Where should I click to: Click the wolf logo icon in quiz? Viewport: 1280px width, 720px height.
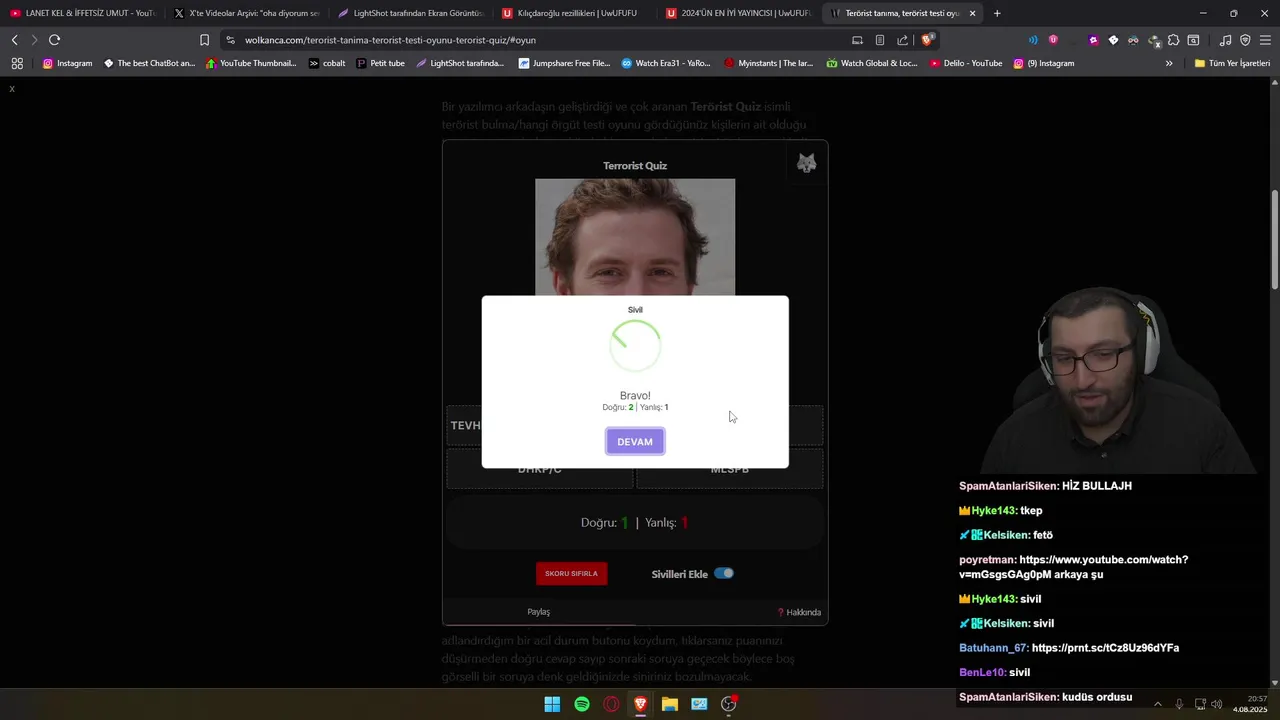click(806, 163)
